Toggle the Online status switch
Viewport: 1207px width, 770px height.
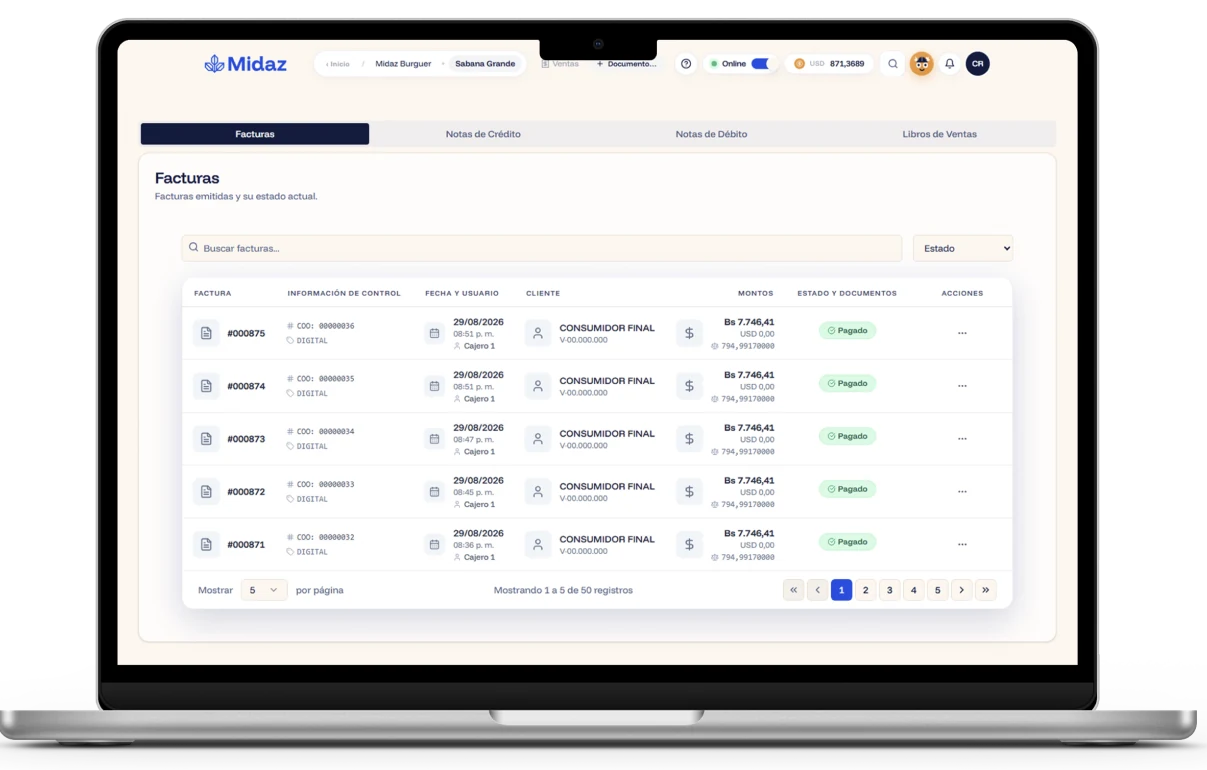tap(761, 64)
